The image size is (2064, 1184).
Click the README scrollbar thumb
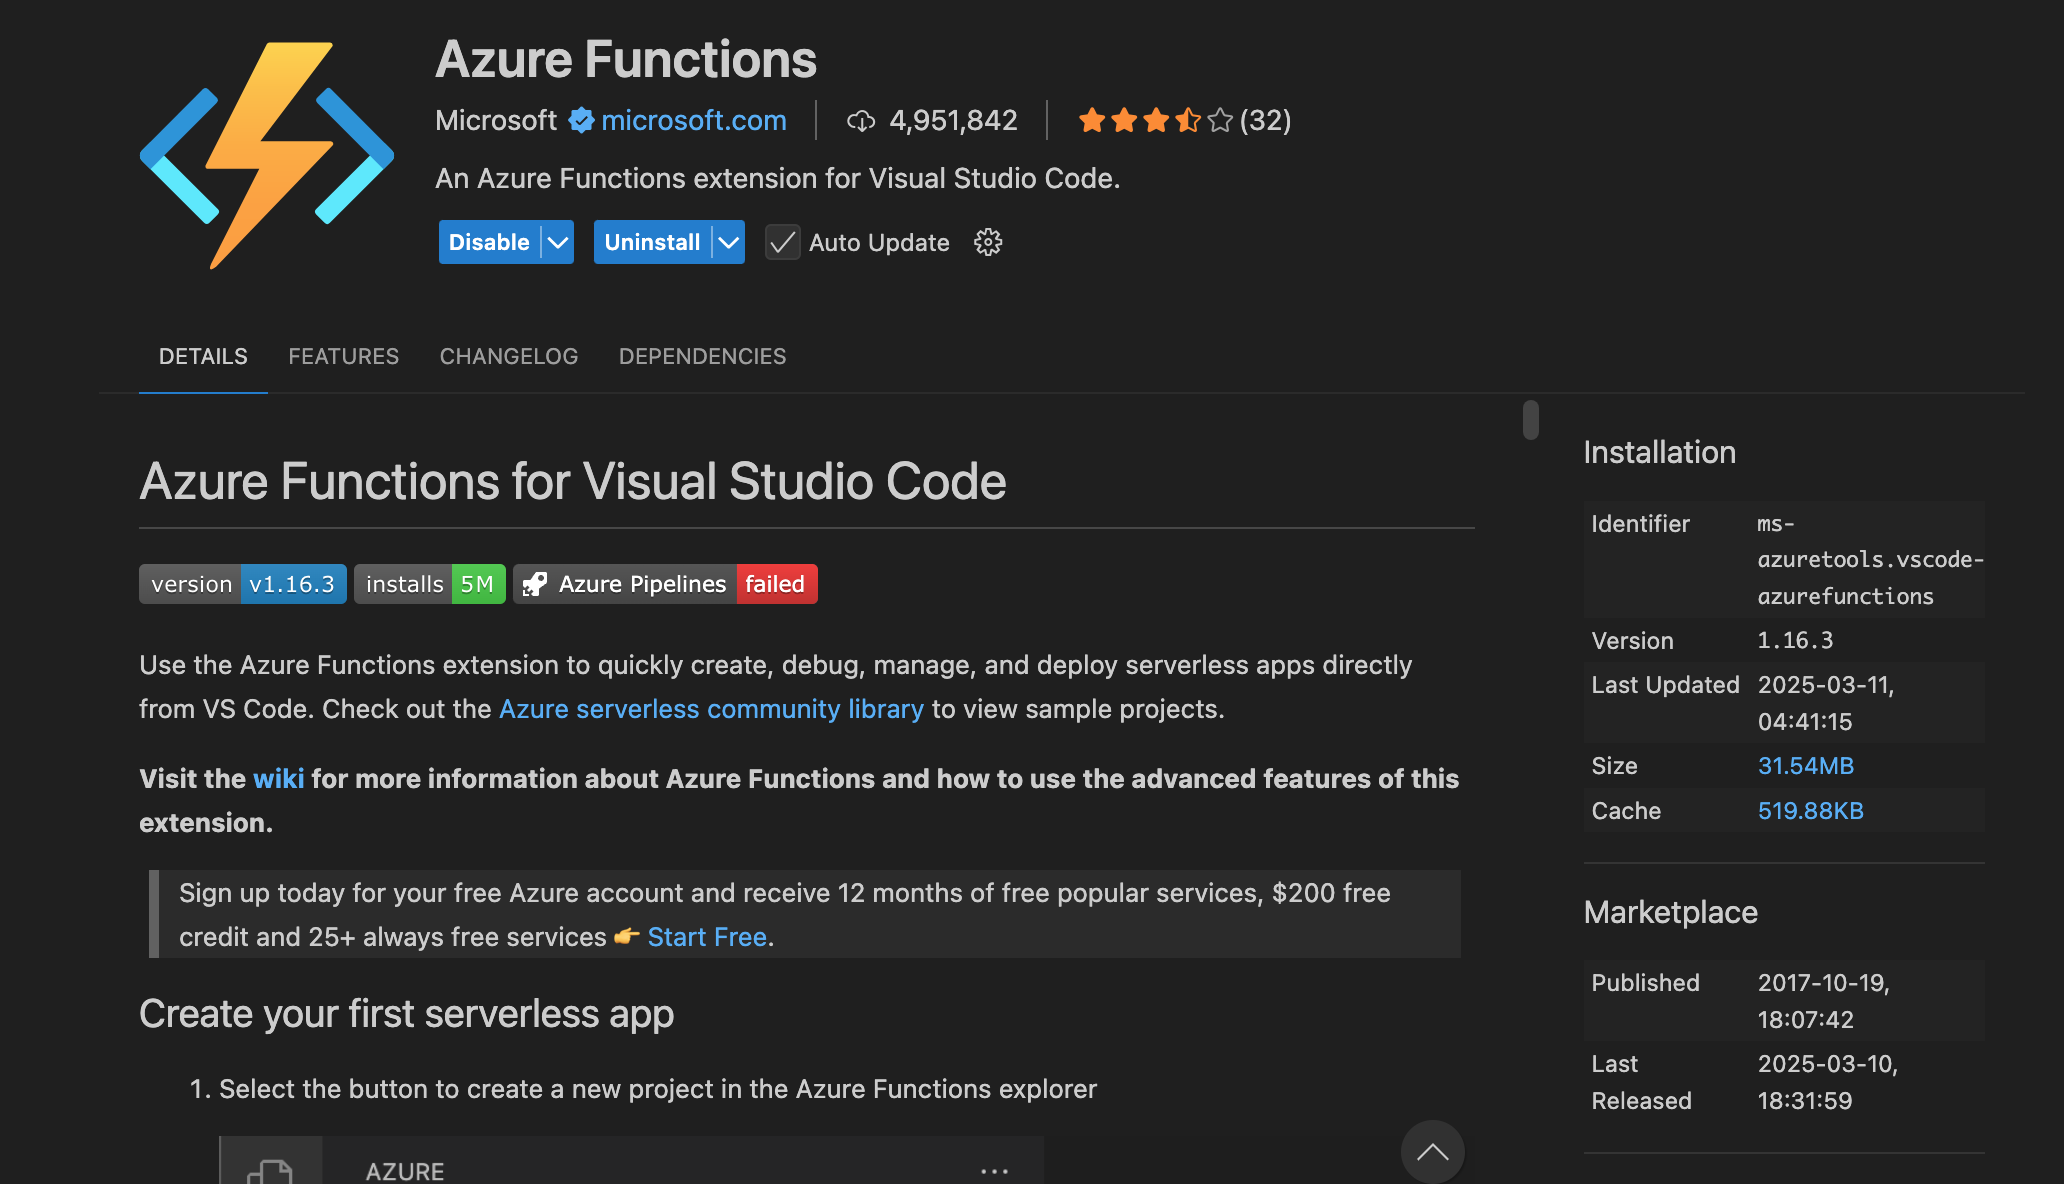1531,420
